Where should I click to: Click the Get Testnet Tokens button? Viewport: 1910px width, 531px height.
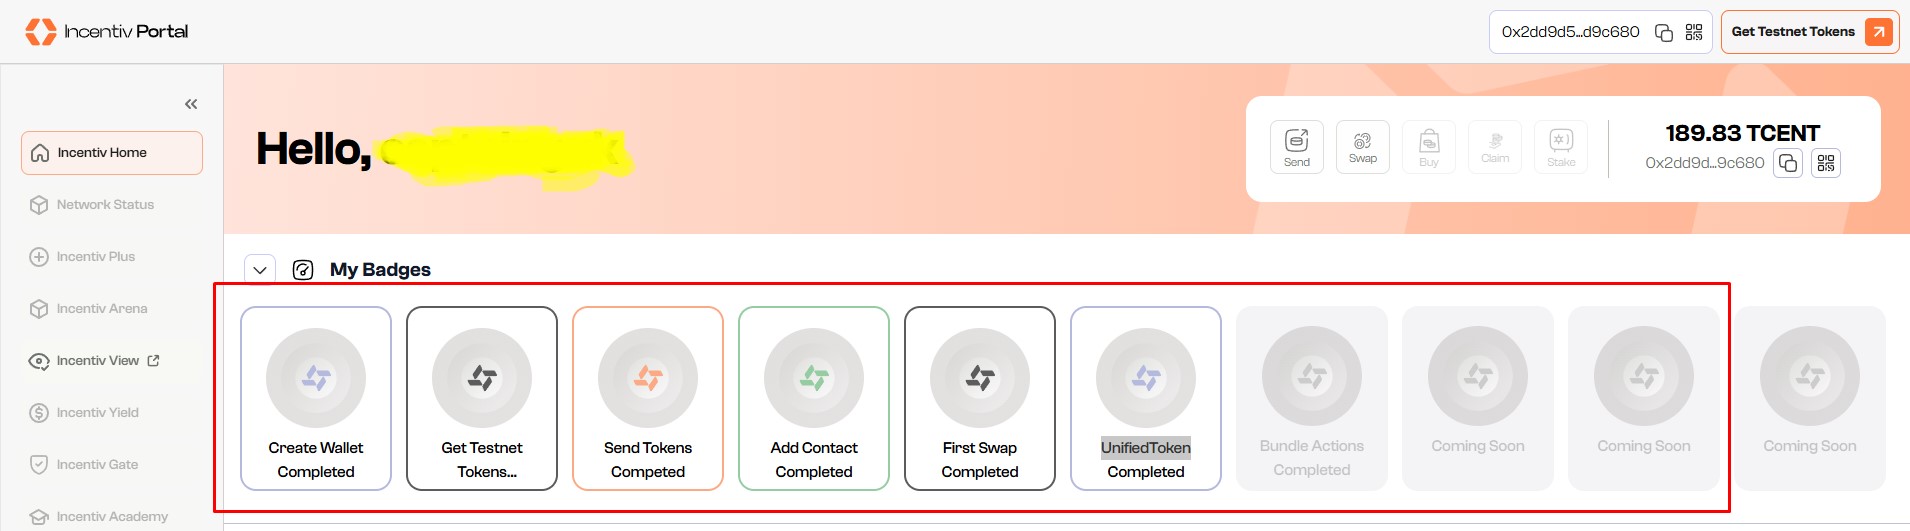pyautogui.click(x=1809, y=32)
